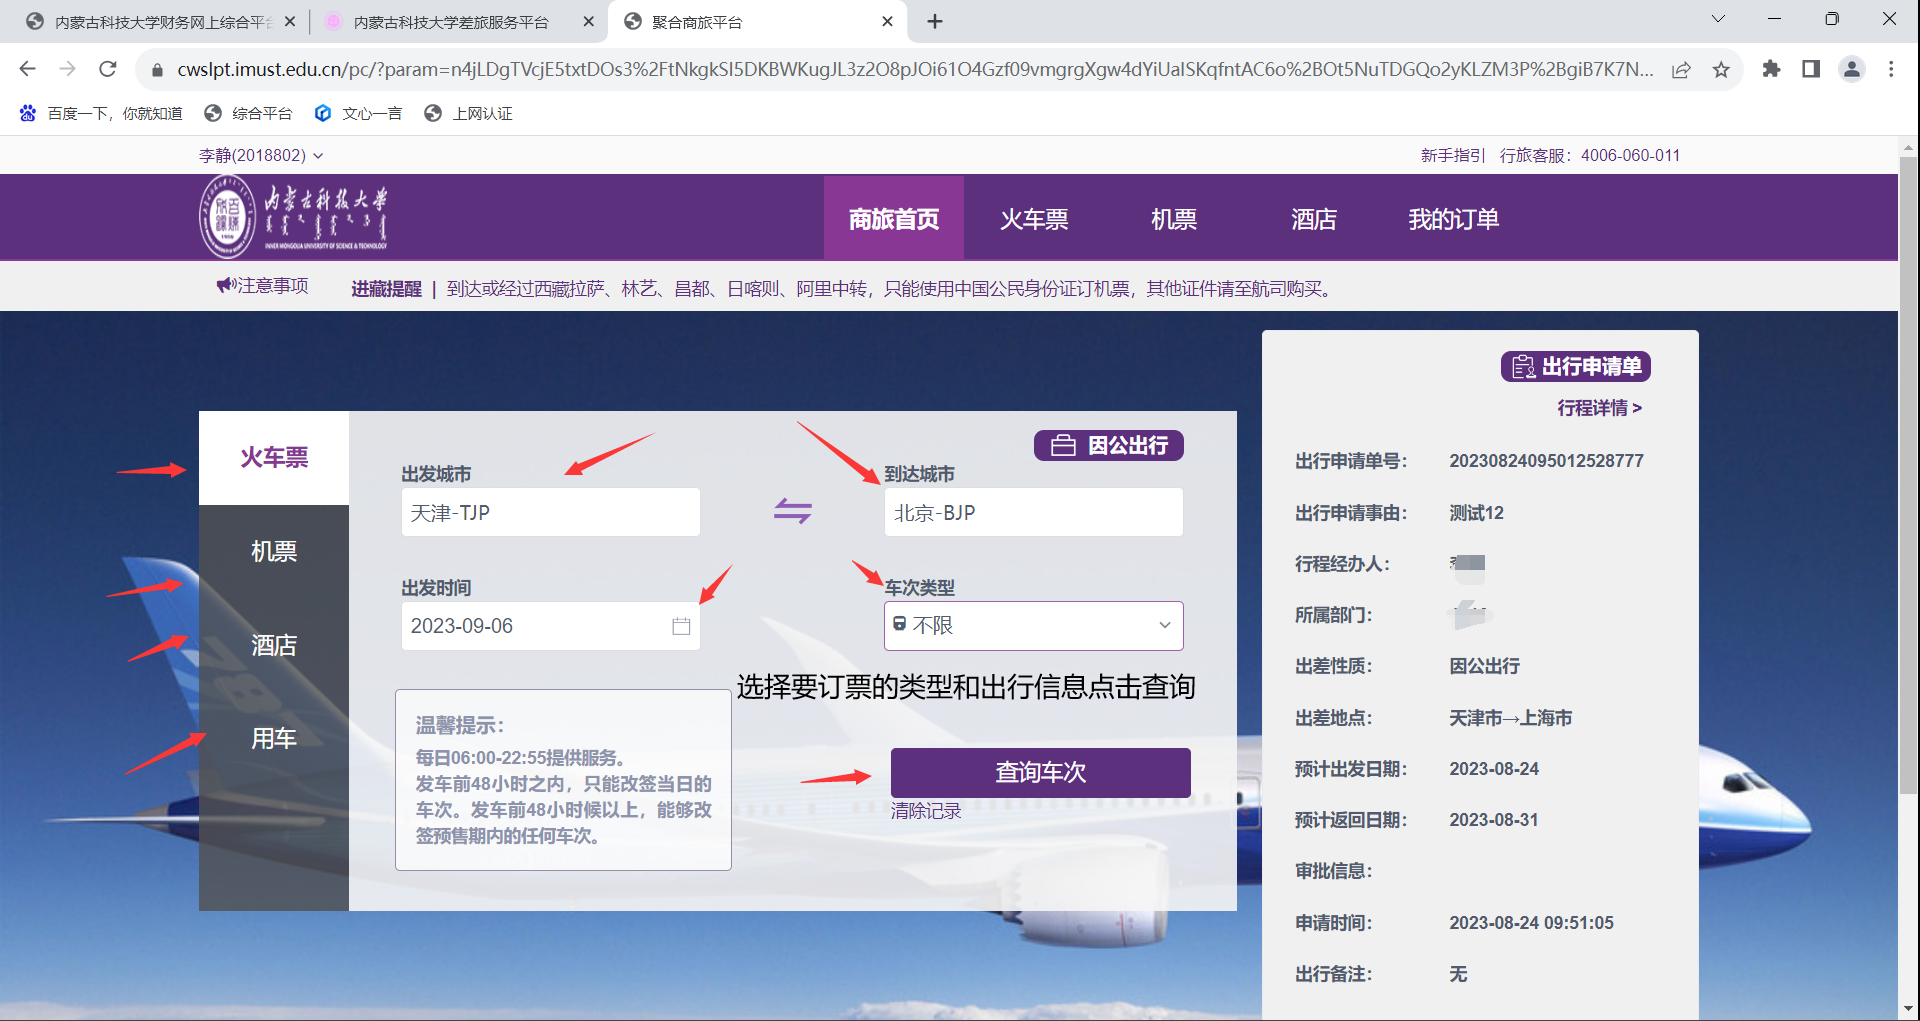The height and width of the screenshot is (1021, 1920).
Task: Open 我的订单 in the navigation bar
Action: [x=1453, y=219]
